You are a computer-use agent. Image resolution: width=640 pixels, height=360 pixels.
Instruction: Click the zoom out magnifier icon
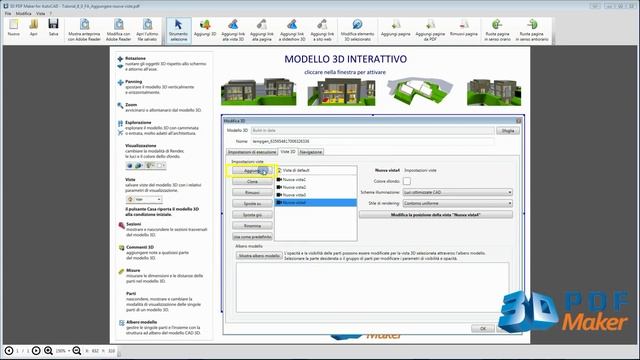76,351
